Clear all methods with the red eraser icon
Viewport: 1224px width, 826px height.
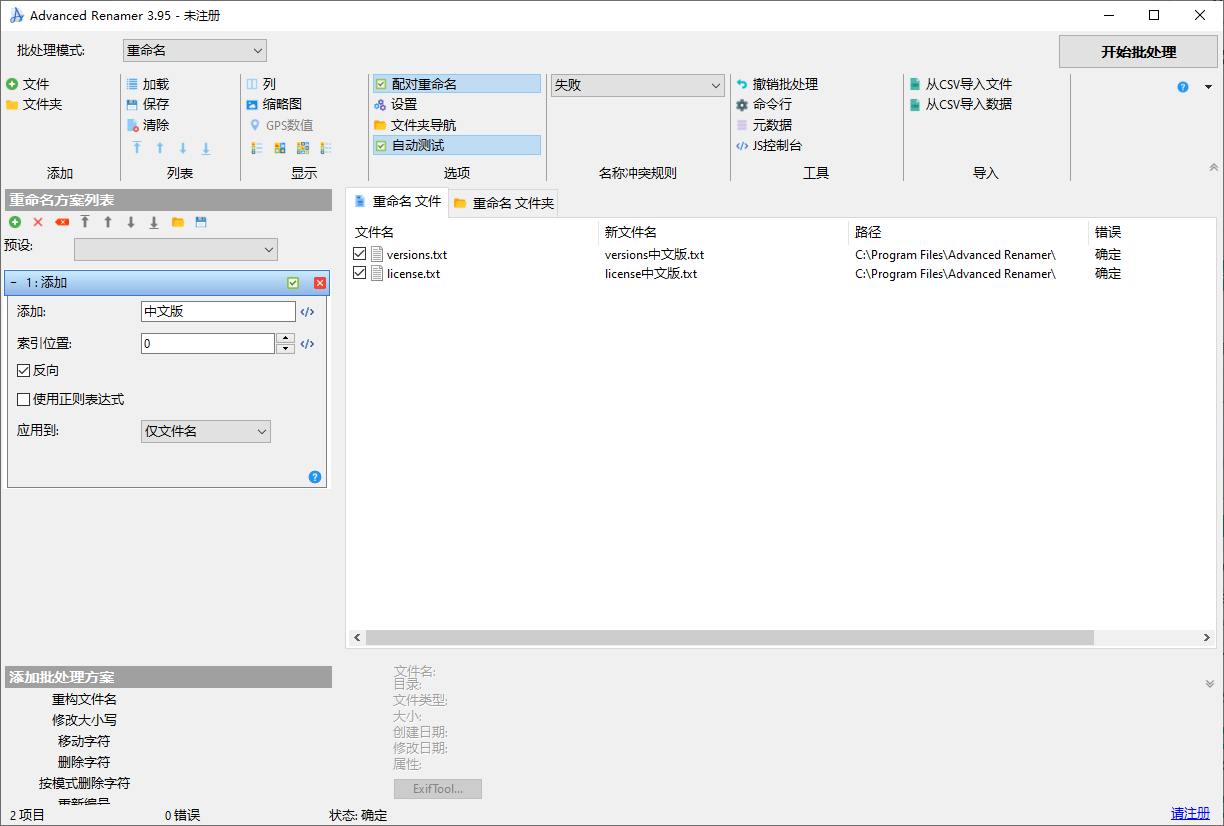point(62,222)
